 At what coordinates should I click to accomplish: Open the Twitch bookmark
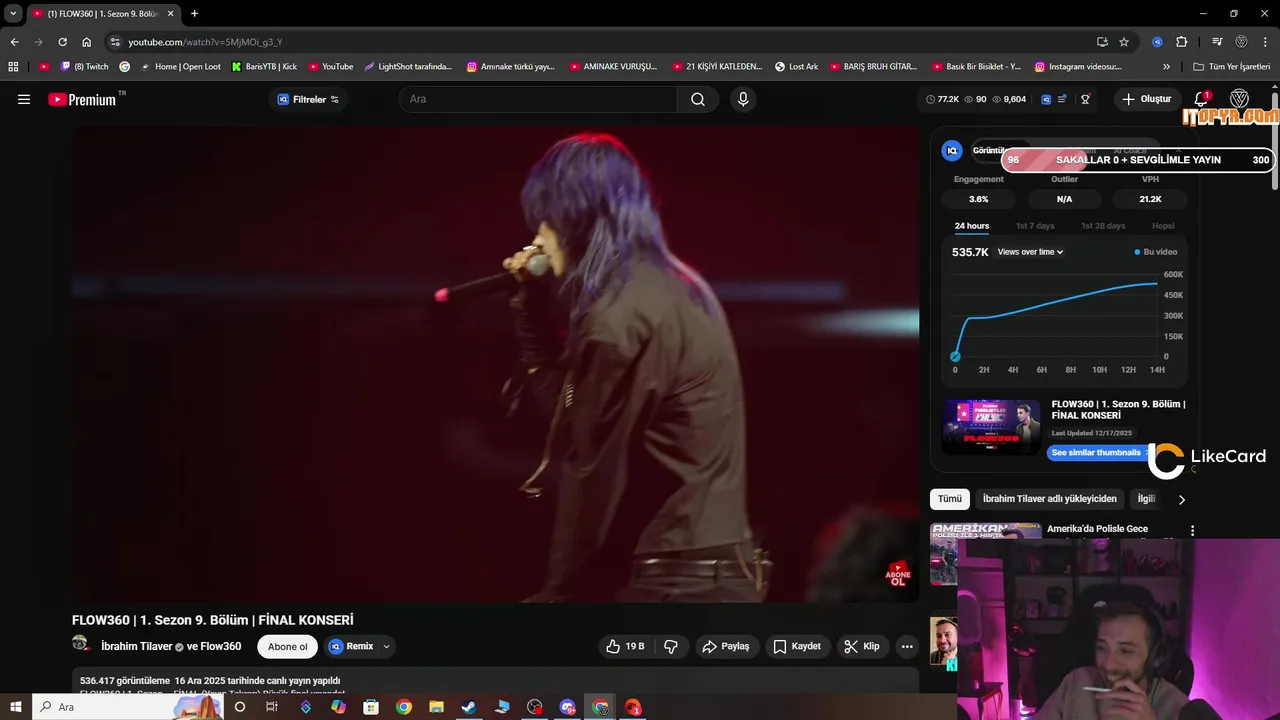pyautogui.click(x=85, y=67)
